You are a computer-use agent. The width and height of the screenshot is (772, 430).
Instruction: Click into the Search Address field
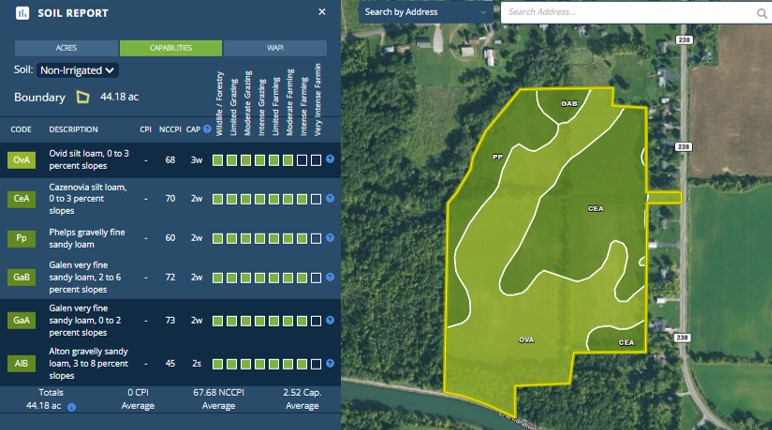coord(625,13)
